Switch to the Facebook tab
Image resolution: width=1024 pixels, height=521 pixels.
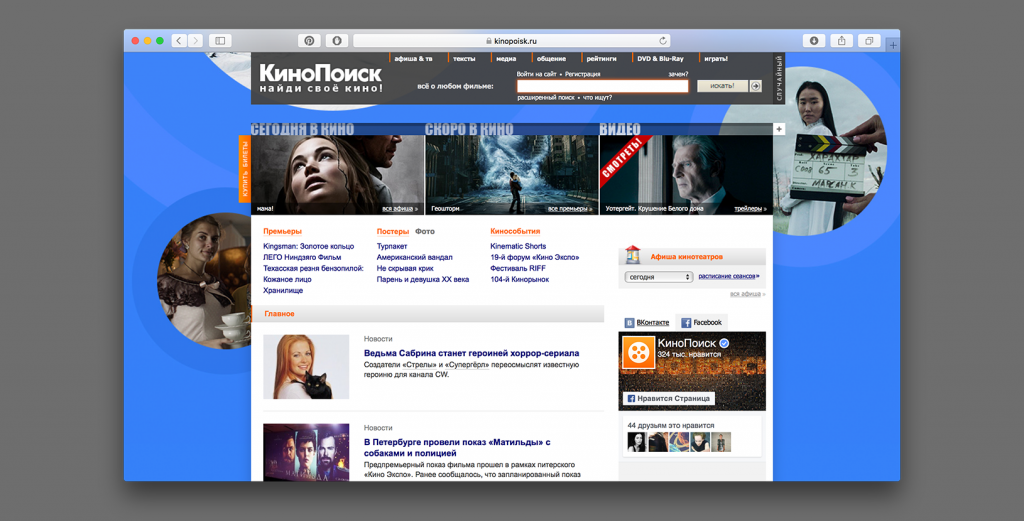[x=701, y=323]
